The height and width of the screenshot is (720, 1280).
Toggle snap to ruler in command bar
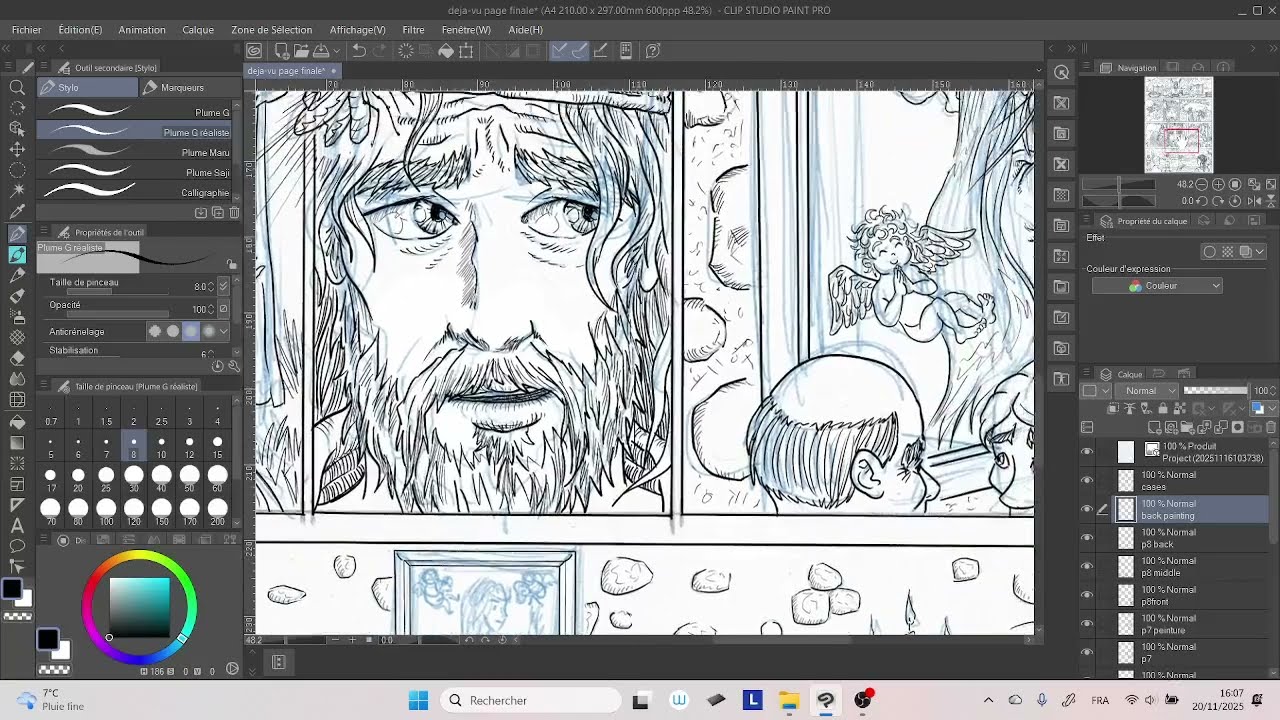[560, 51]
